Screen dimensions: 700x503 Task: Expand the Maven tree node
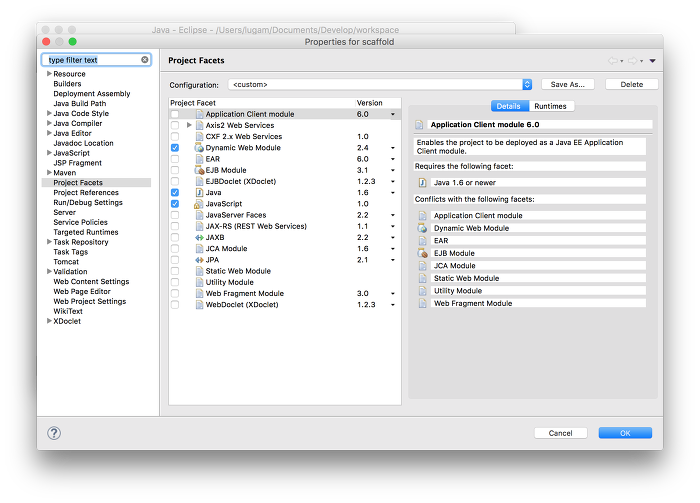click(49, 173)
